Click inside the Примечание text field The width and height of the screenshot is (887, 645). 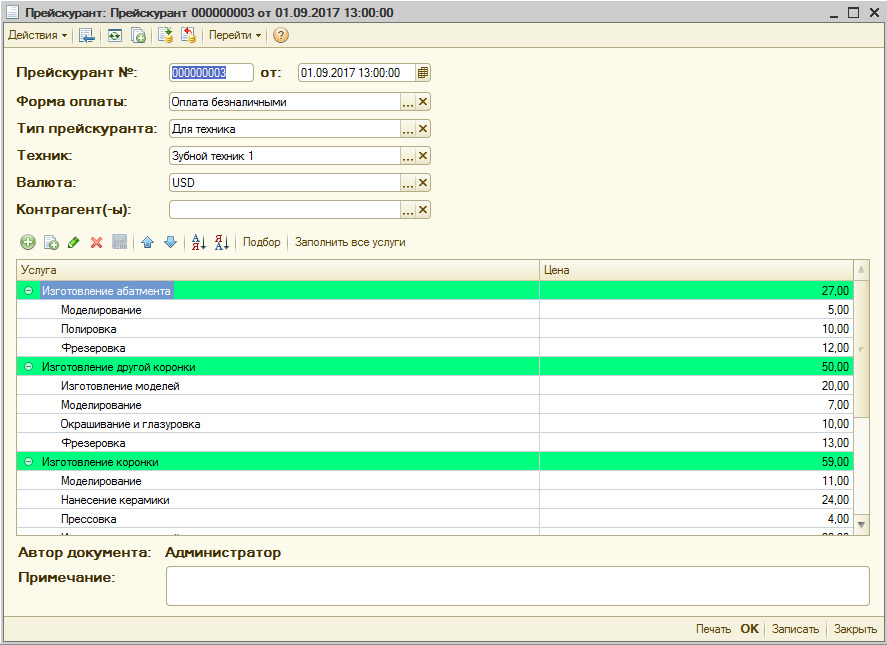pyautogui.click(x=517, y=585)
